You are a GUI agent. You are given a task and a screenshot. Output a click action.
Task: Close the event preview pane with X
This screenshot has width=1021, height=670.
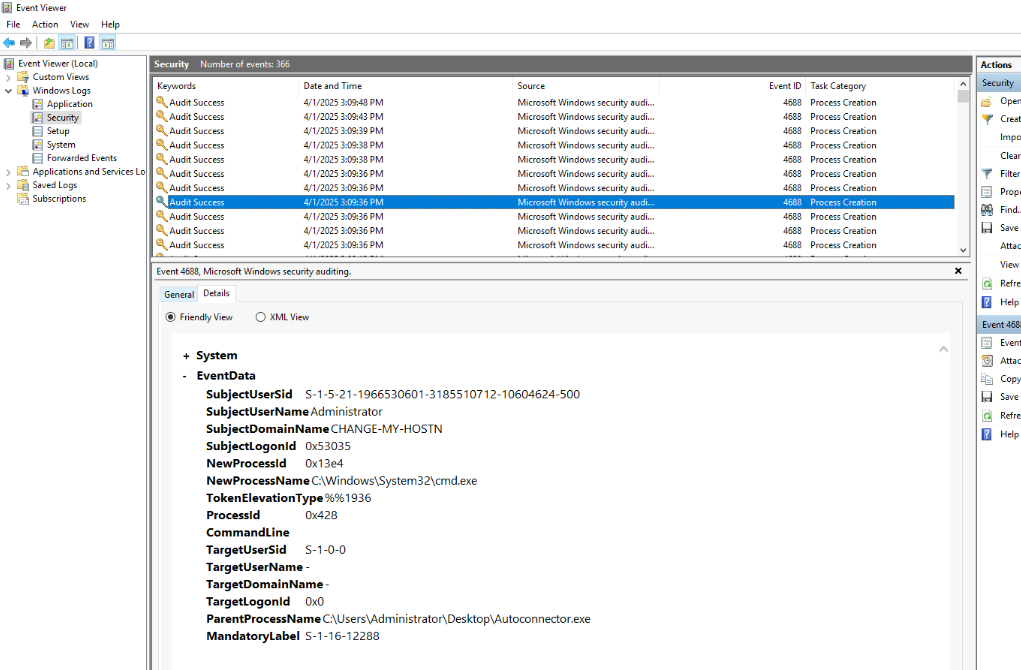click(958, 271)
